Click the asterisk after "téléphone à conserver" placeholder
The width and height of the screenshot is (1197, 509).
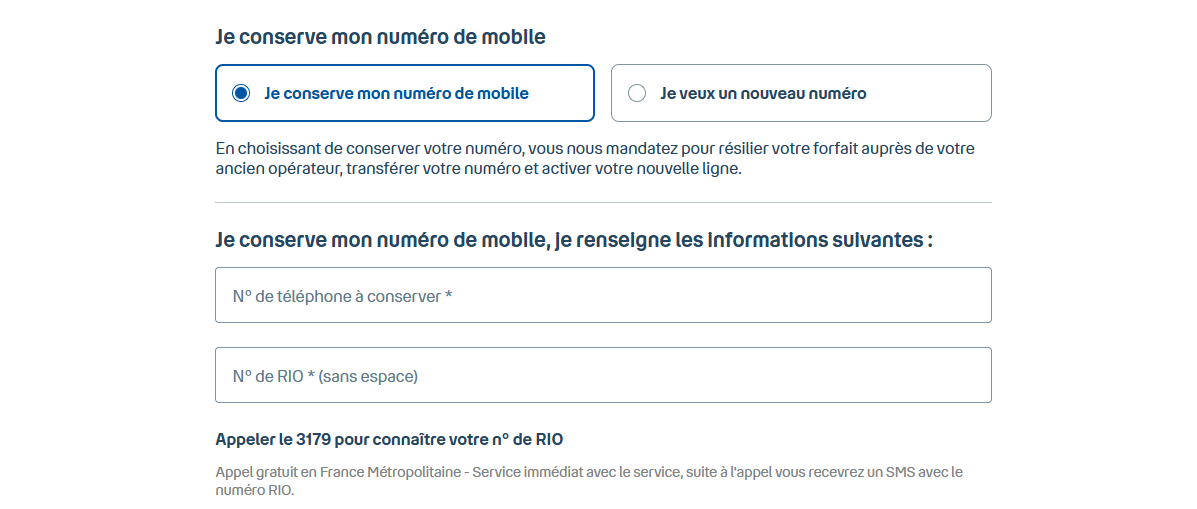tap(449, 296)
